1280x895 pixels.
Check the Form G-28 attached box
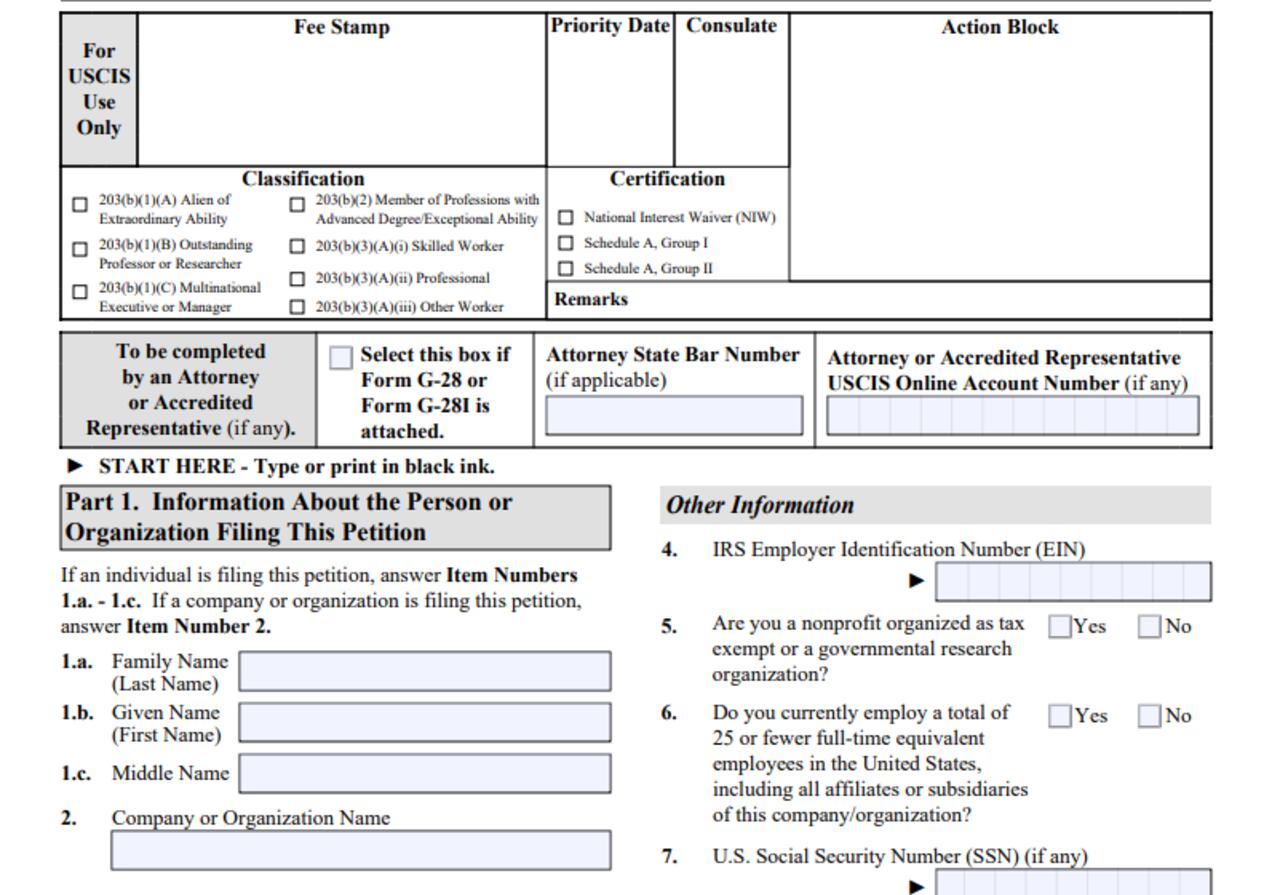[341, 358]
